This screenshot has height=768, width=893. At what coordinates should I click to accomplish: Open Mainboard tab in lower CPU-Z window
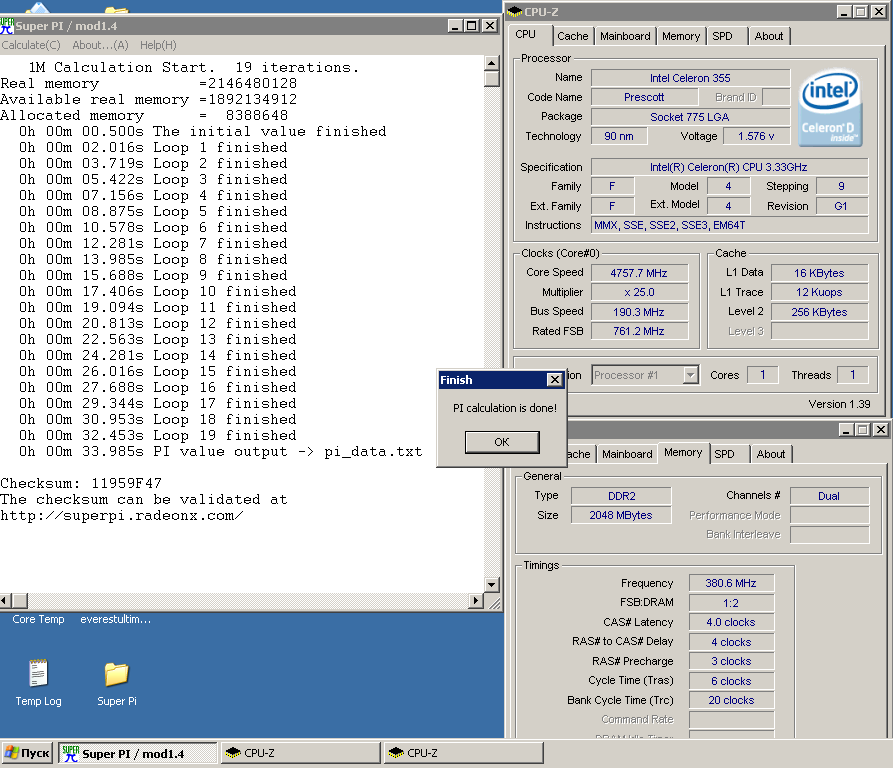(x=627, y=454)
